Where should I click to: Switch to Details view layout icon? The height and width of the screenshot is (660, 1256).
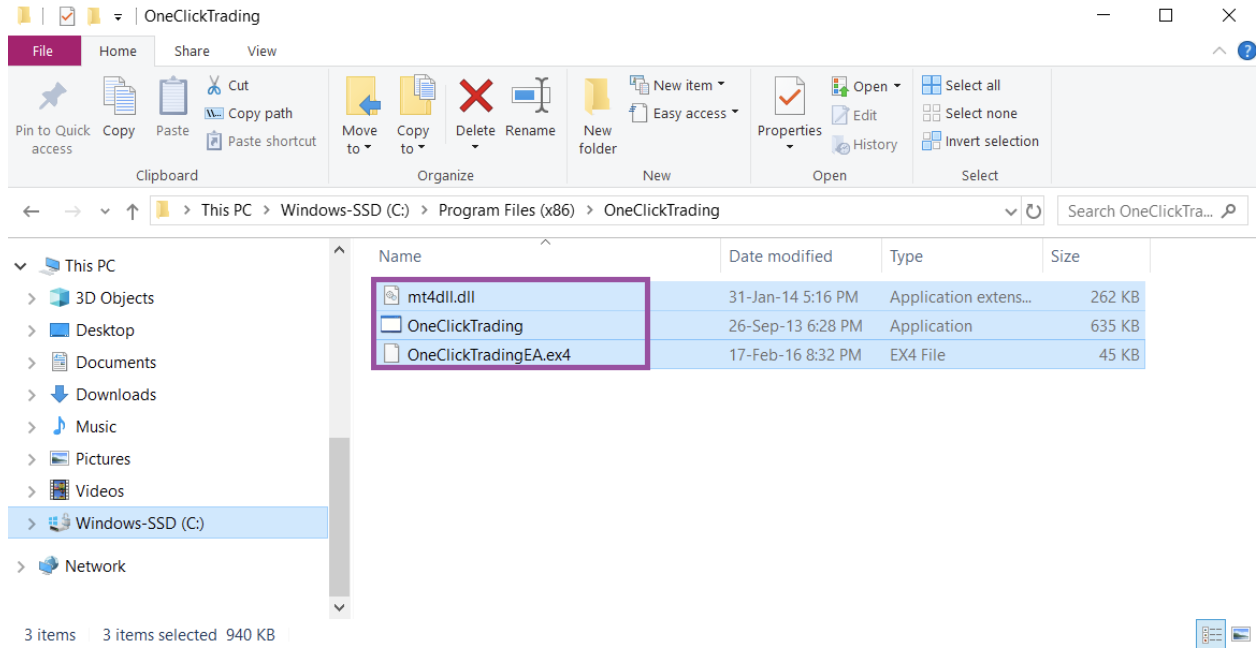(x=1212, y=635)
